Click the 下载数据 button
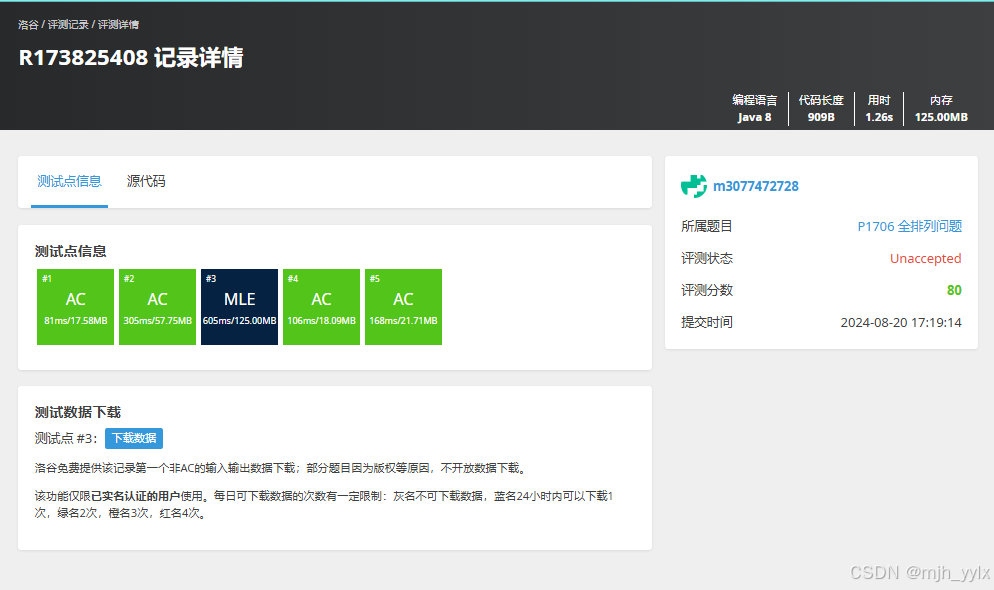This screenshot has height=590, width=994. (134, 438)
